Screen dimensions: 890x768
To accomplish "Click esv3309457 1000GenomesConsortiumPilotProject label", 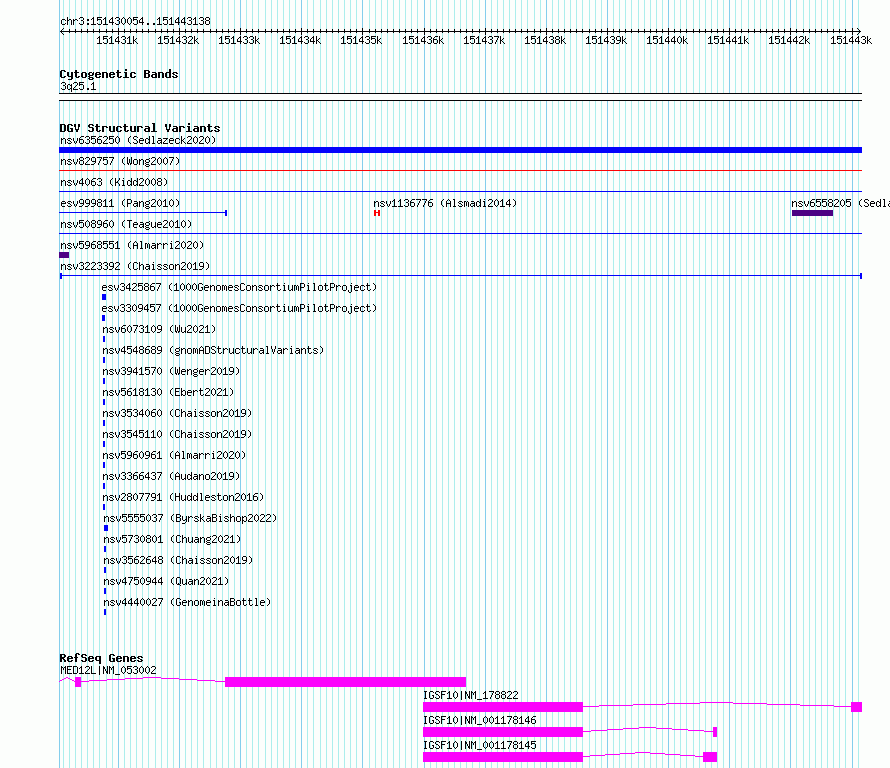I will 239,308.
